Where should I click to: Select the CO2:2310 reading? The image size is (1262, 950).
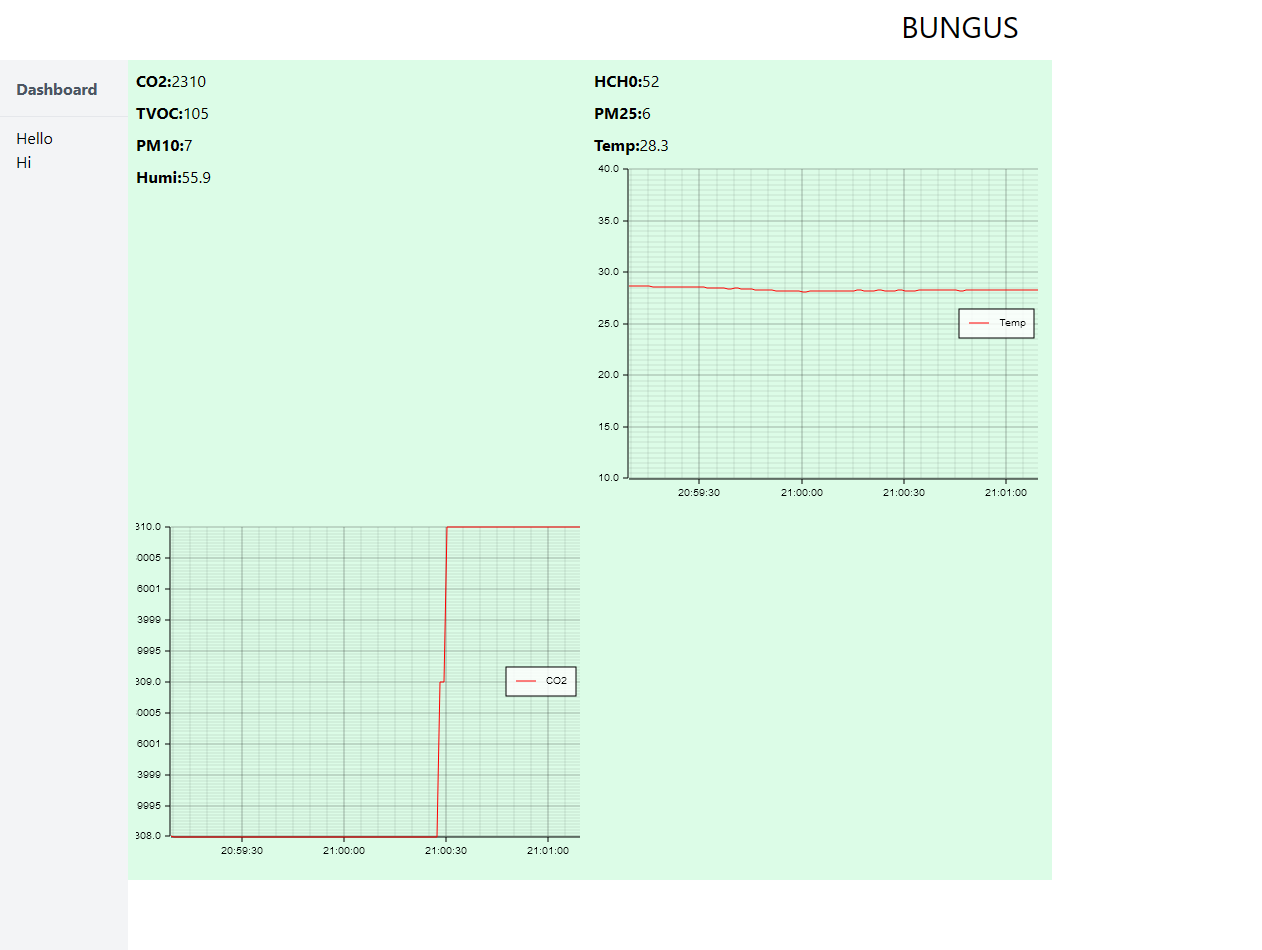pyautogui.click(x=170, y=82)
